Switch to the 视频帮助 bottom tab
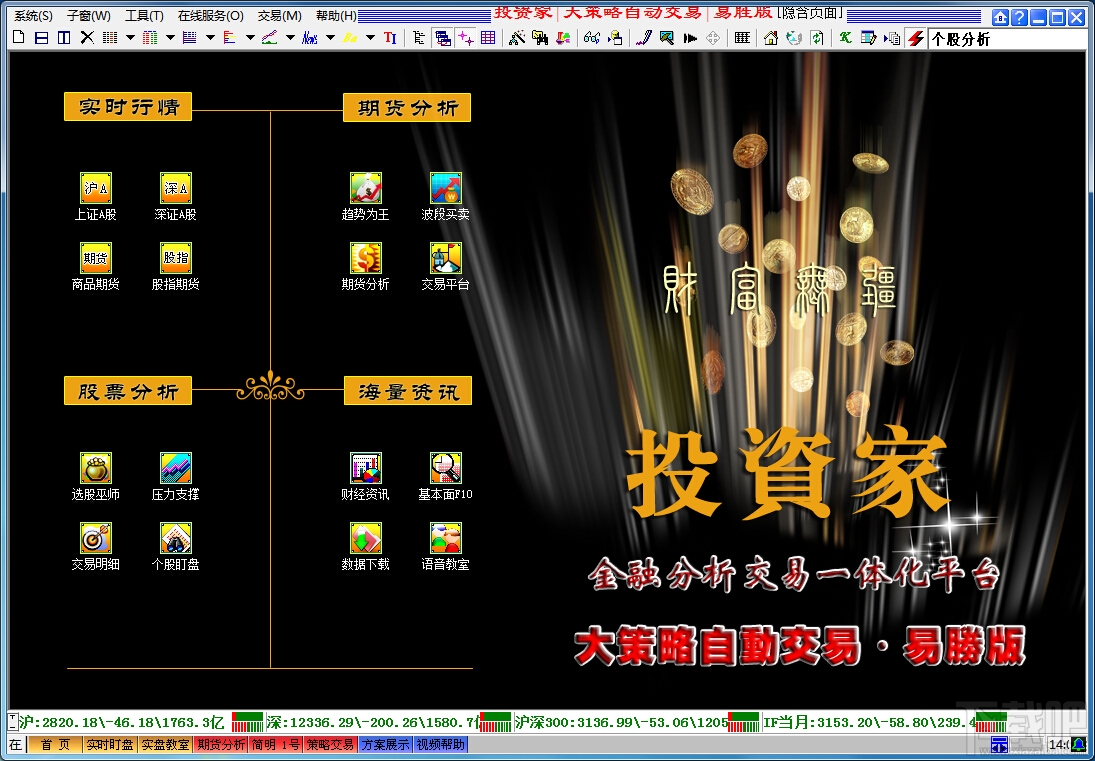Image resolution: width=1095 pixels, height=761 pixels. (441, 744)
